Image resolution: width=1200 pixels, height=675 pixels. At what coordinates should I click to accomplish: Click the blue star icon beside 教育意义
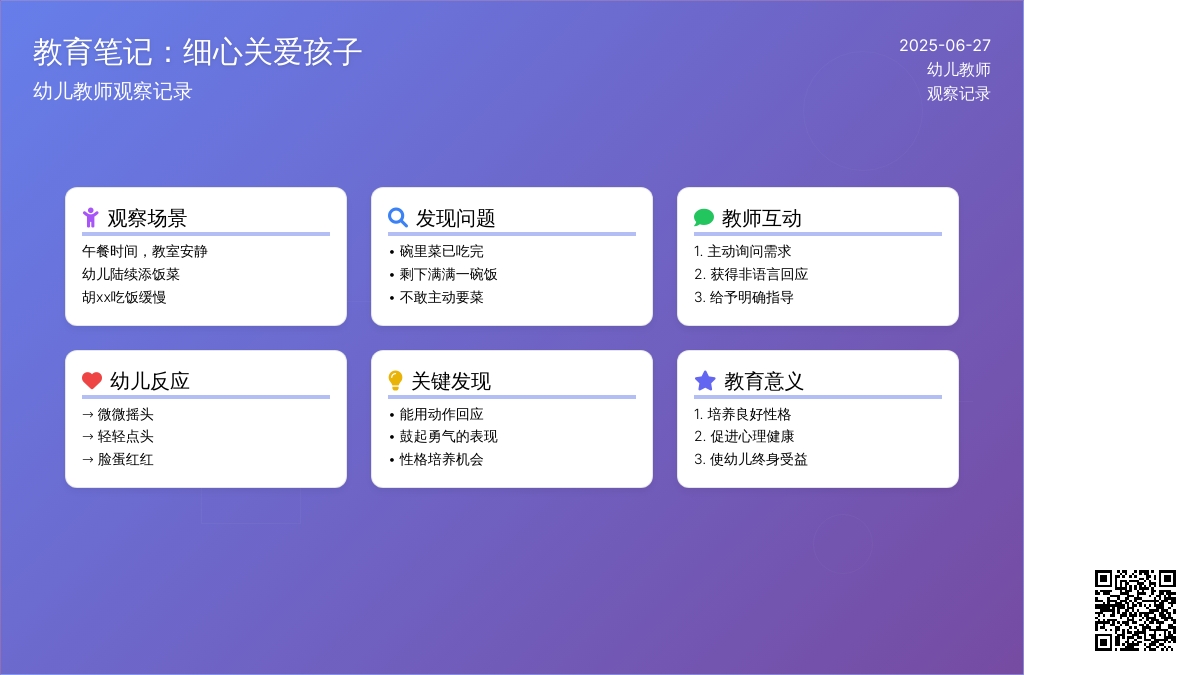click(x=705, y=380)
